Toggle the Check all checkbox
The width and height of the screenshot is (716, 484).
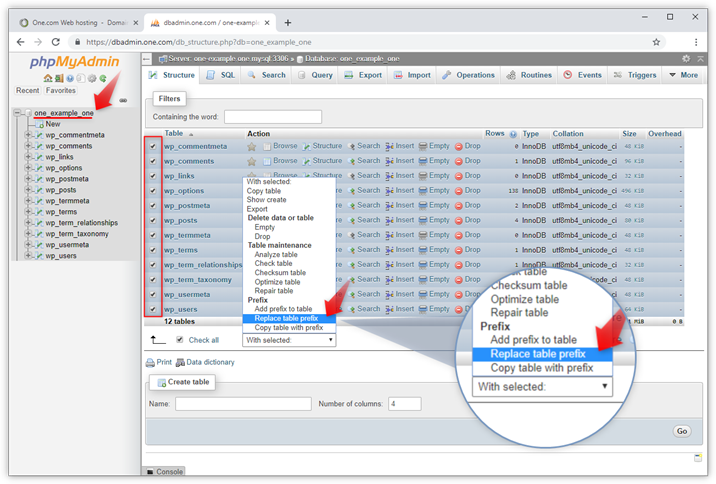(180, 340)
